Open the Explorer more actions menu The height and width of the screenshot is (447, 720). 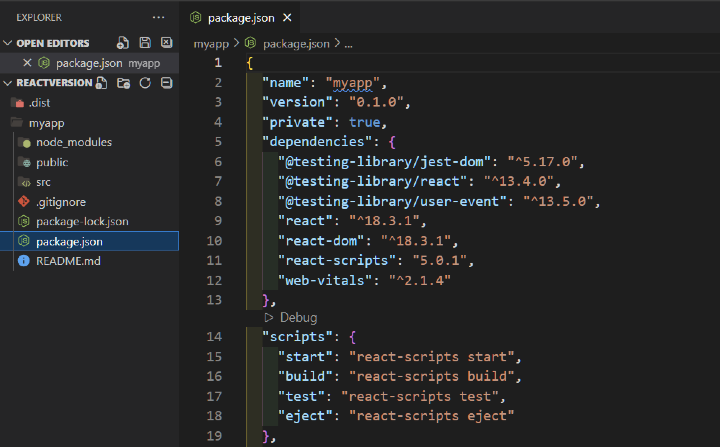tap(158, 17)
